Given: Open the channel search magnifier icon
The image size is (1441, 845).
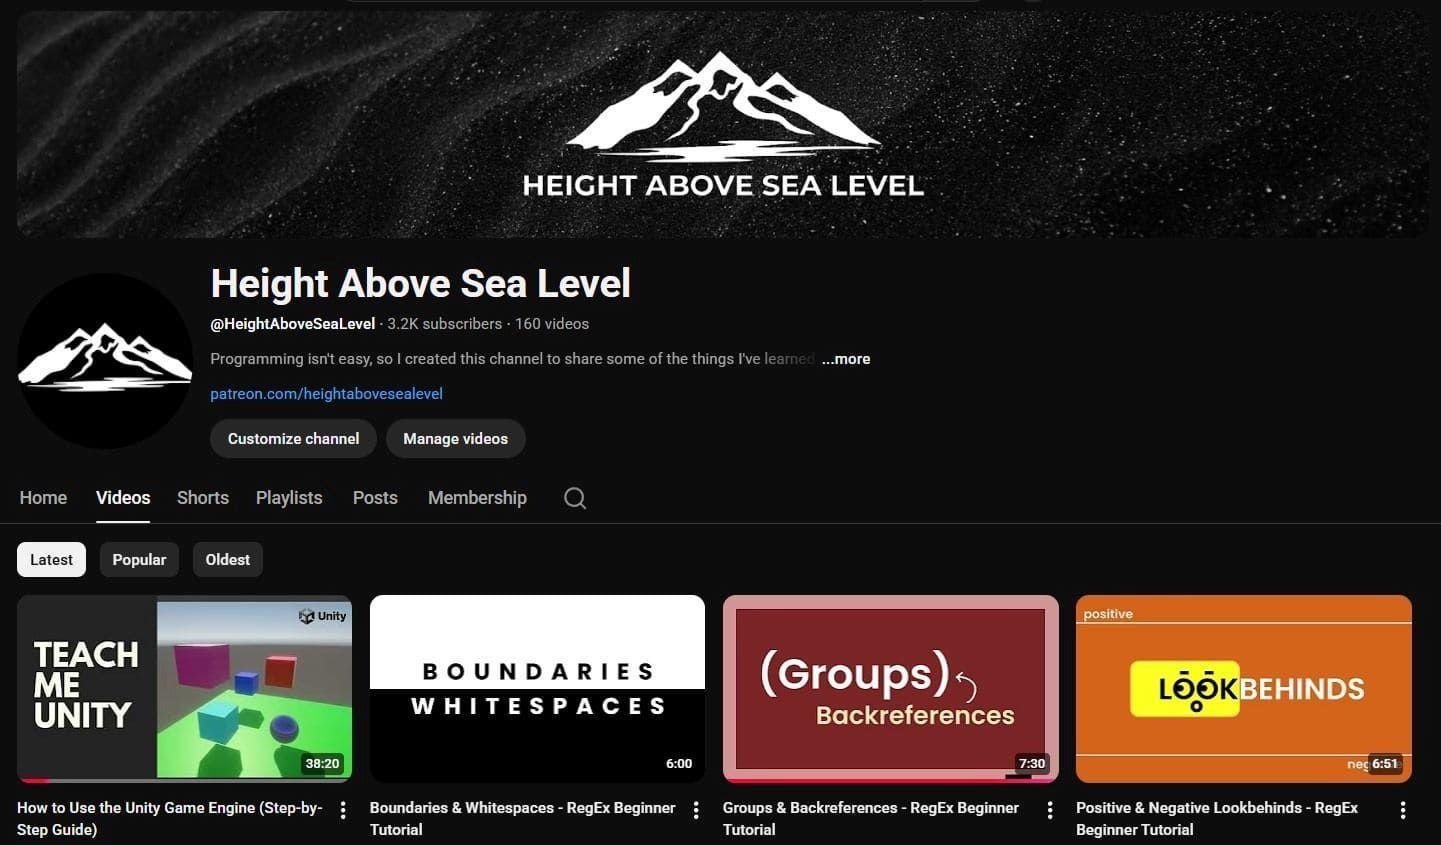Looking at the screenshot, I should pyautogui.click(x=575, y=498).
